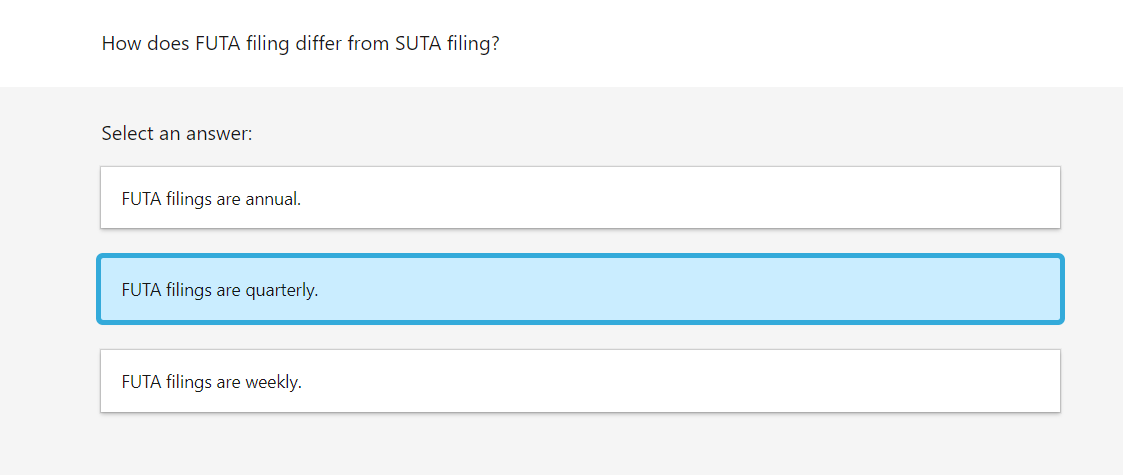Click the white answer box above the highlighted one
Image resolution: width=1123 pixels, height=475 pixels.
pos(580,198)
